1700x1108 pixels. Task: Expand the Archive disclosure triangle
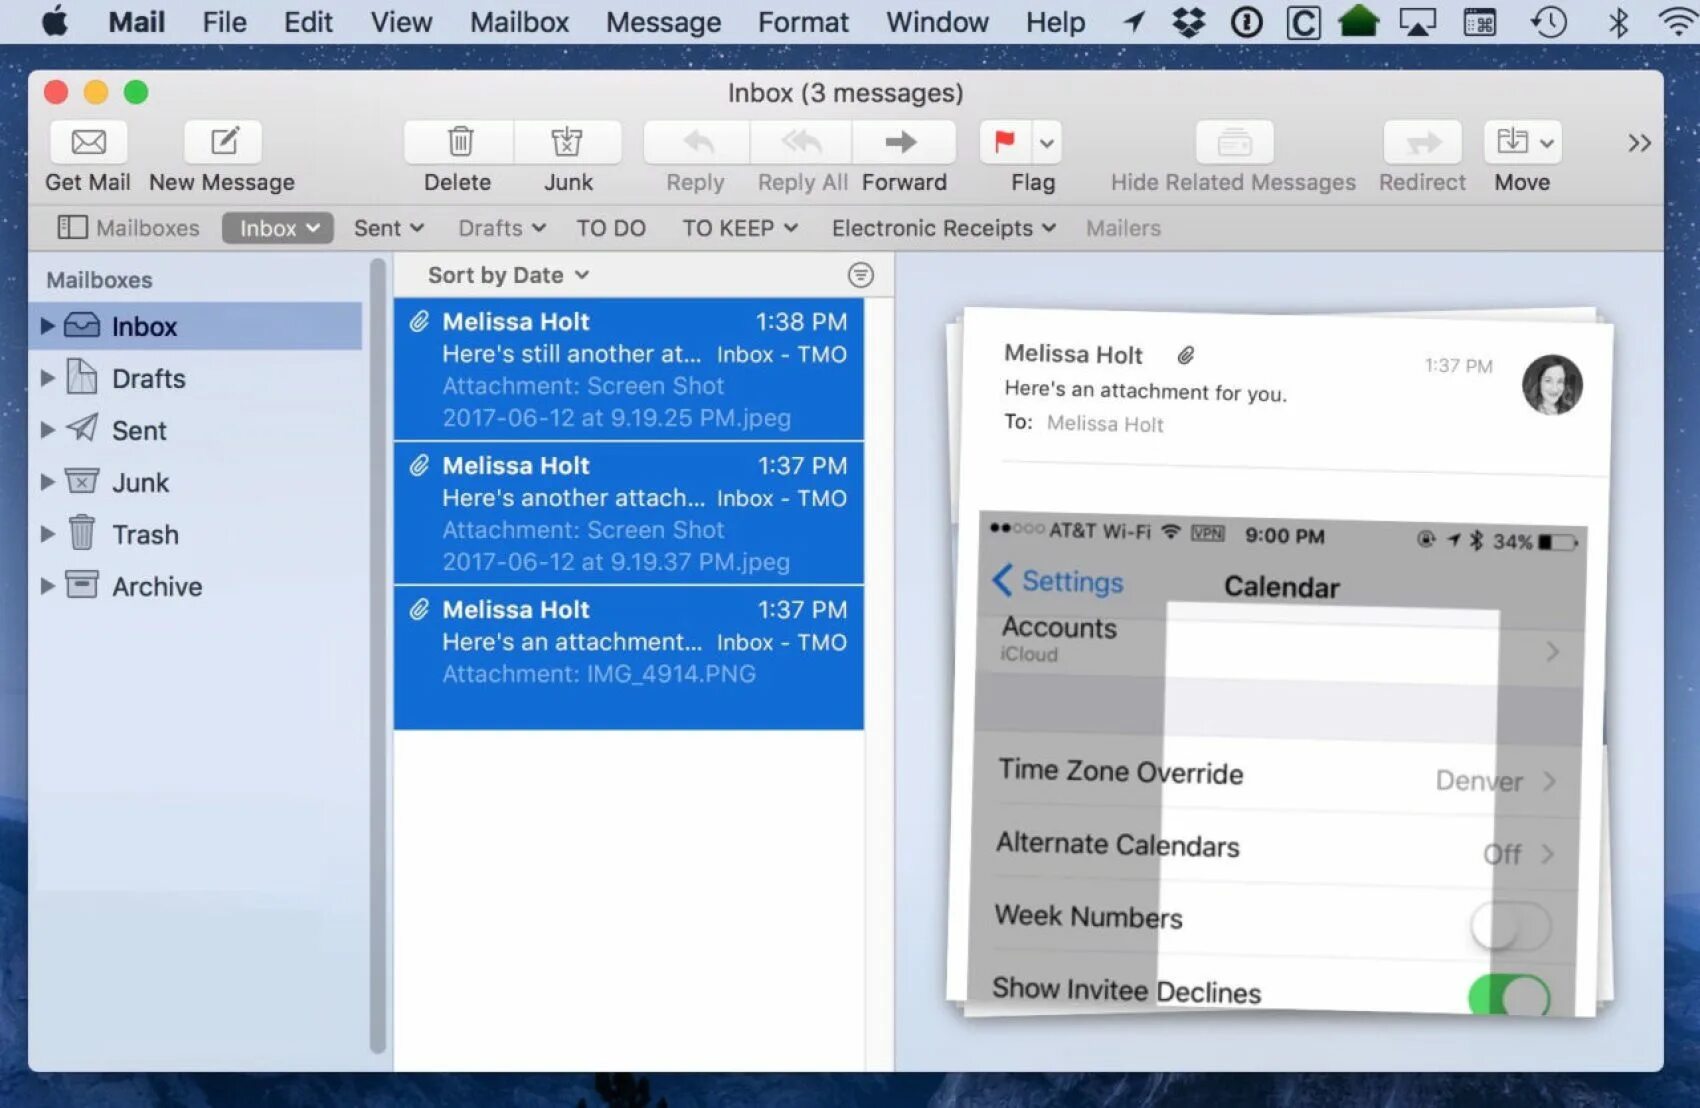(46, 586)
